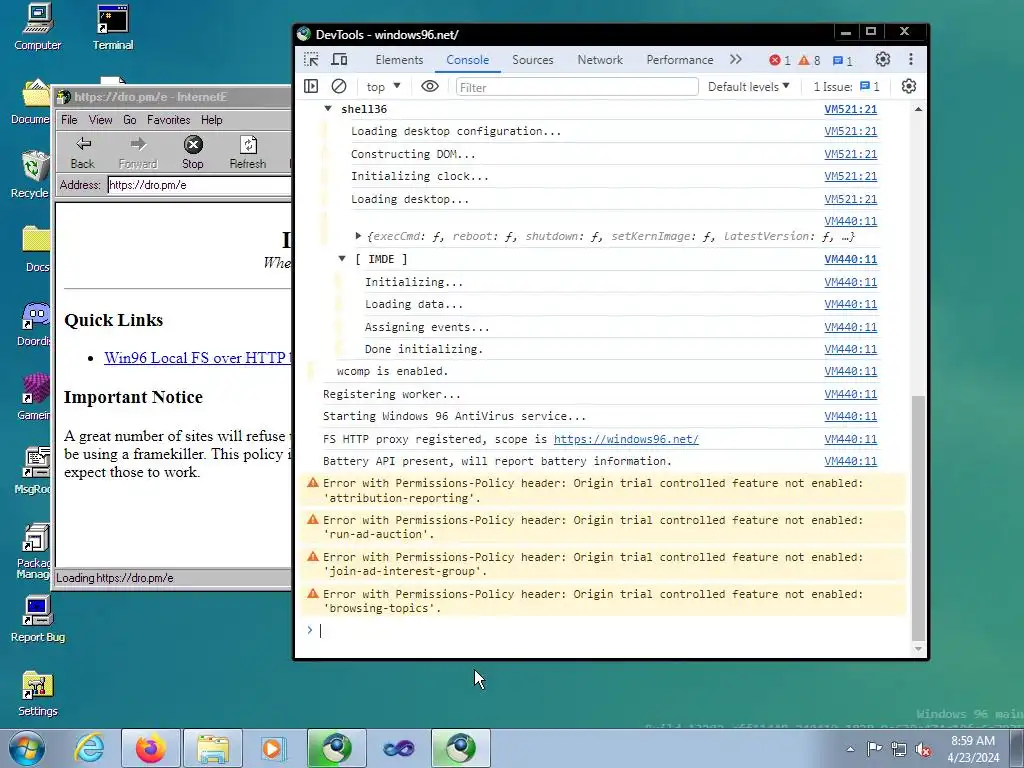
Task: Show hidden tray icons arrow
Action: pos(850,749)
